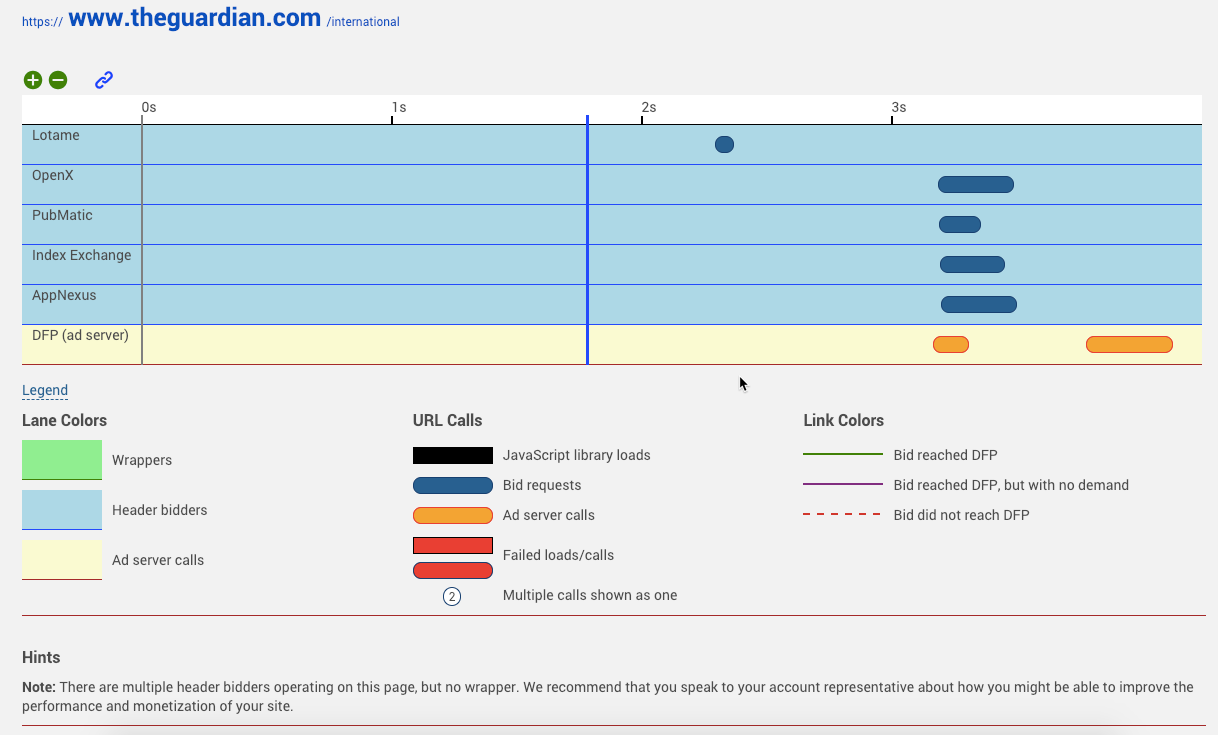Click the green plus zoom-in icon

coord(33,80)
